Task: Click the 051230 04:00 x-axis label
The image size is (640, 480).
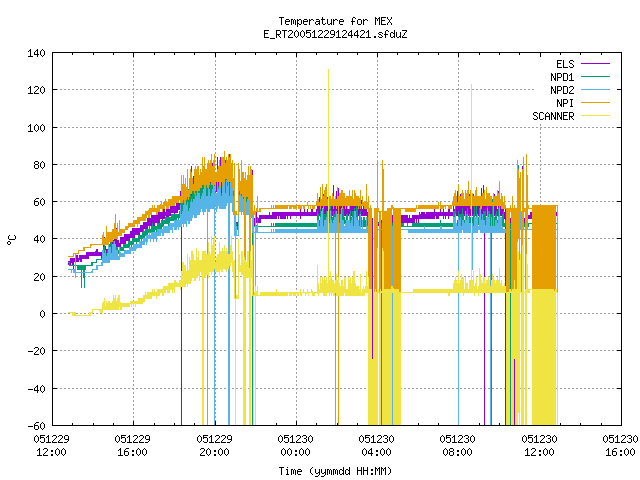Action: coord(376,445)
